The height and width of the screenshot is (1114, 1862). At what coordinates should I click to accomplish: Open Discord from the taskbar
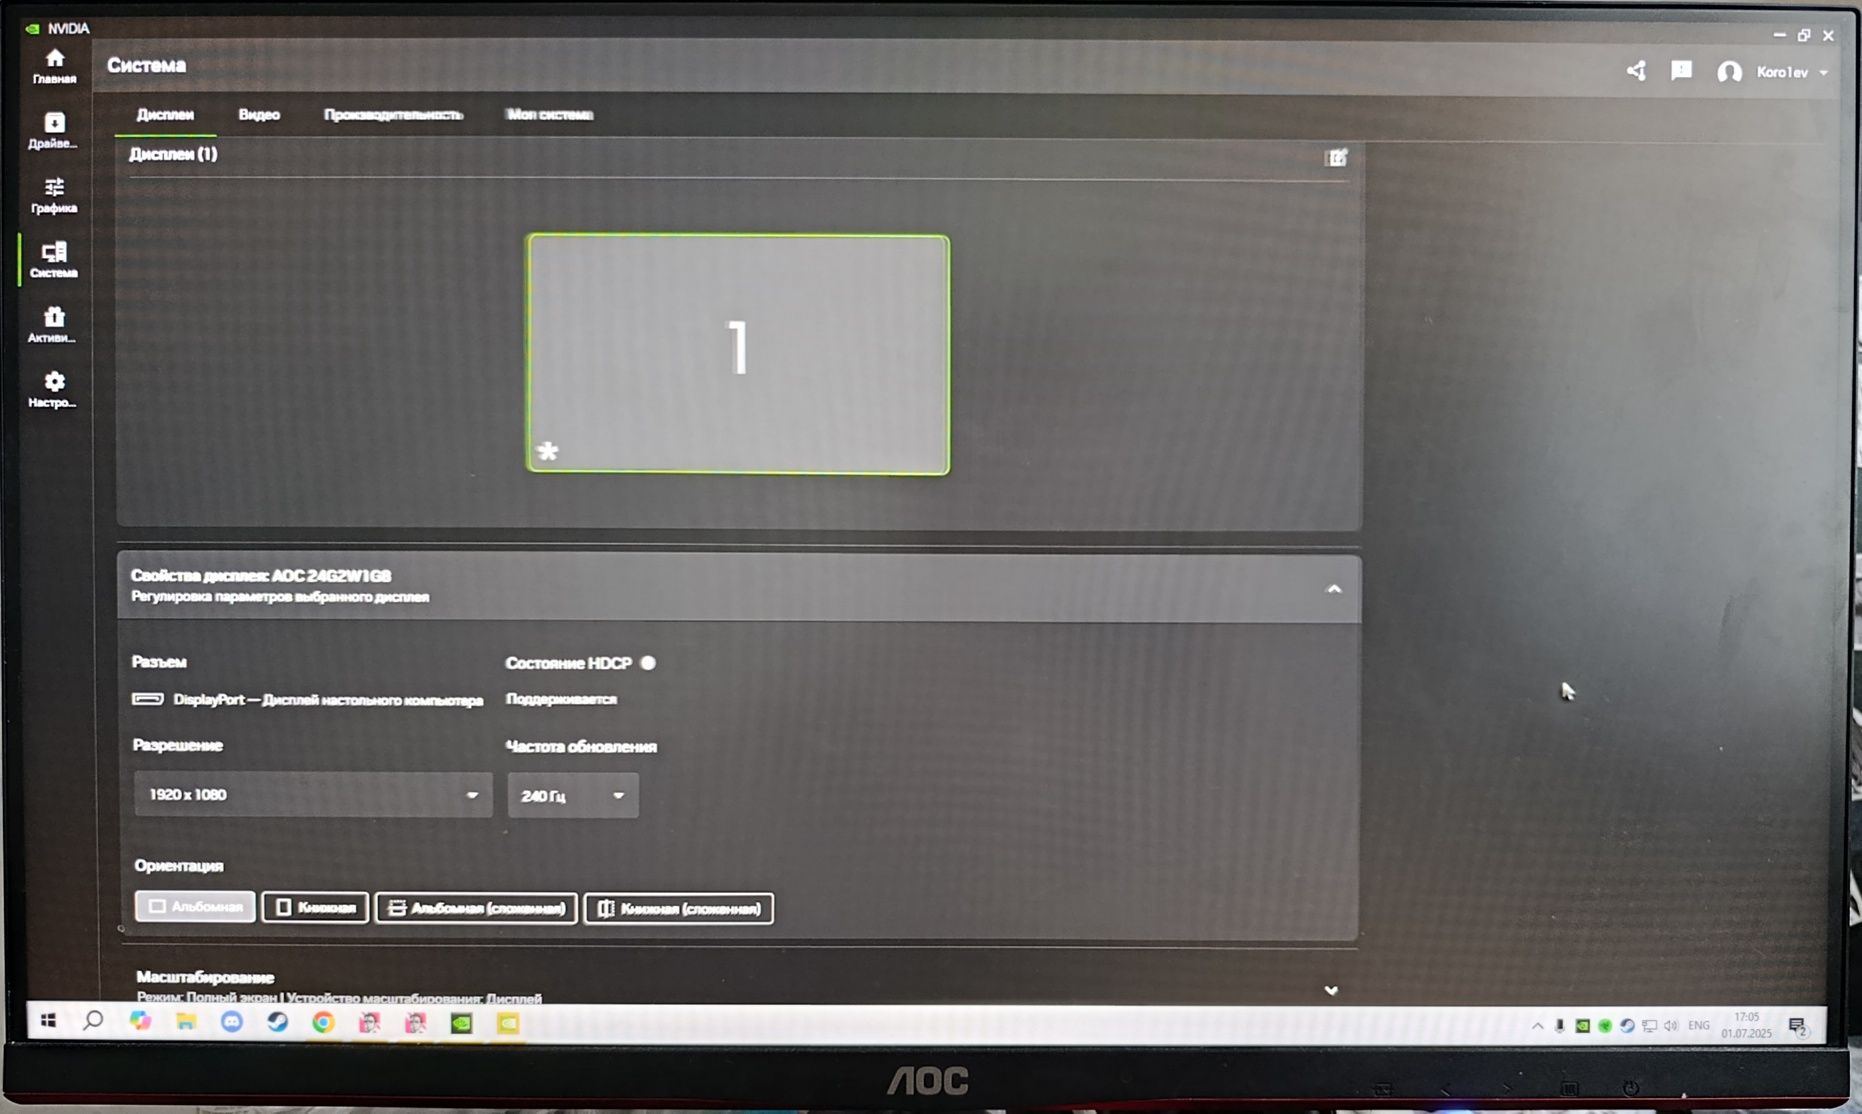coord(232,1022)
